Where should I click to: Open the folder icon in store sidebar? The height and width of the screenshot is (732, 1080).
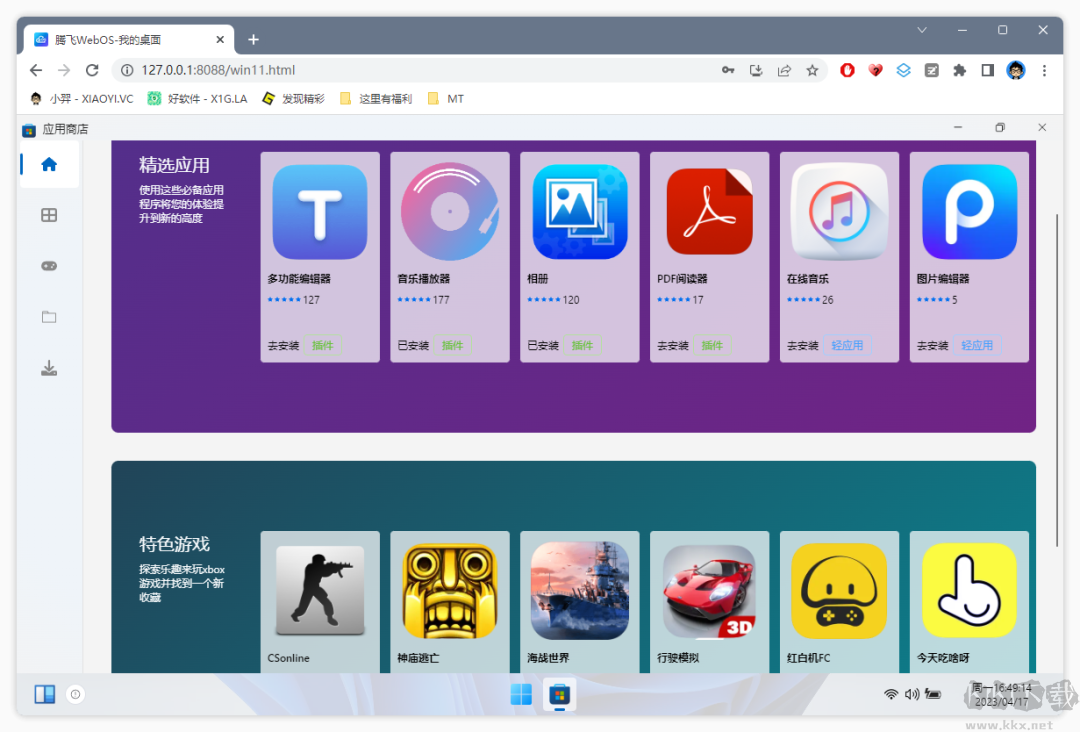[49, 317]
